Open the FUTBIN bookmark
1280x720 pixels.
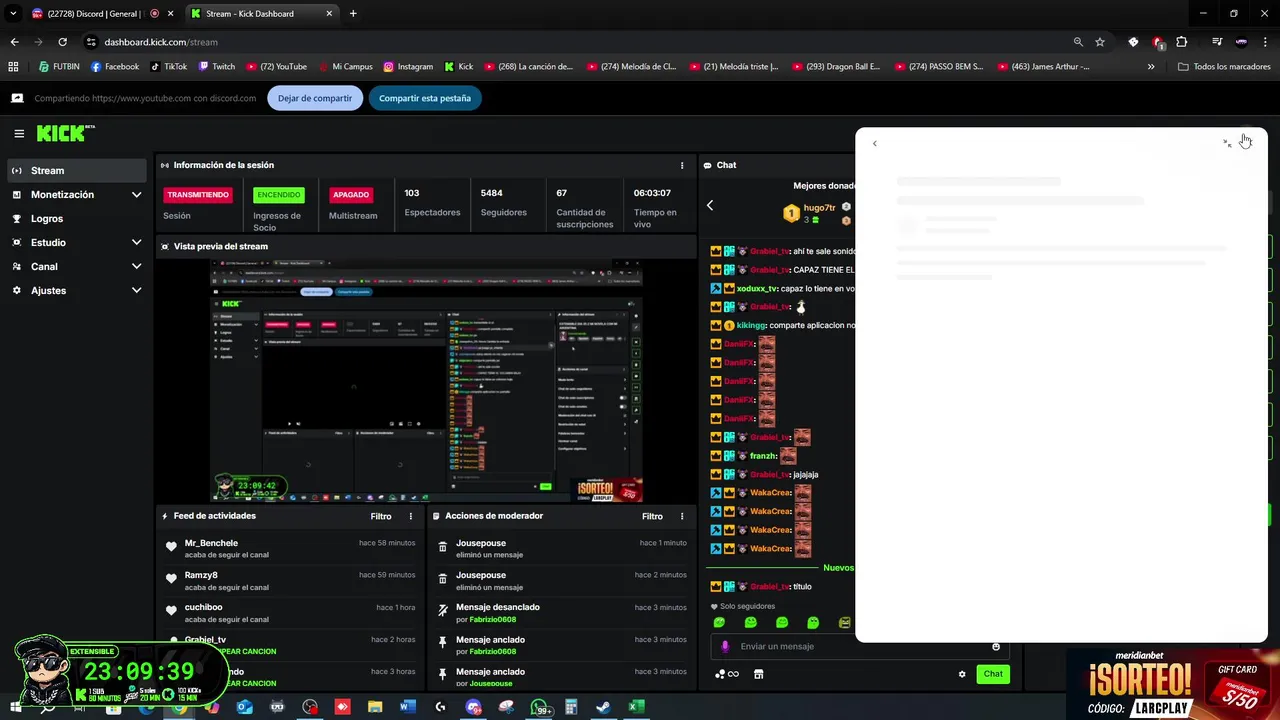pos(59,67)
